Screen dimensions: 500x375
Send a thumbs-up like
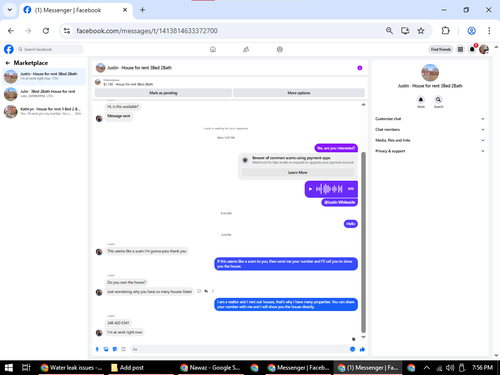362,349
